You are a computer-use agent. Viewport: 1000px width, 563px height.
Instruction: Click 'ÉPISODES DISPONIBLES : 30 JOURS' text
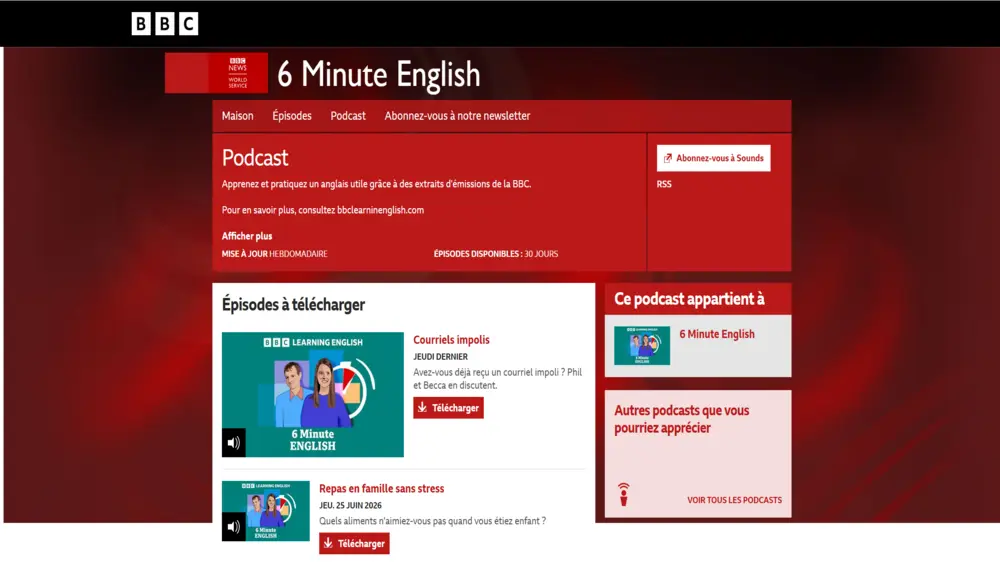coord(496,254)
